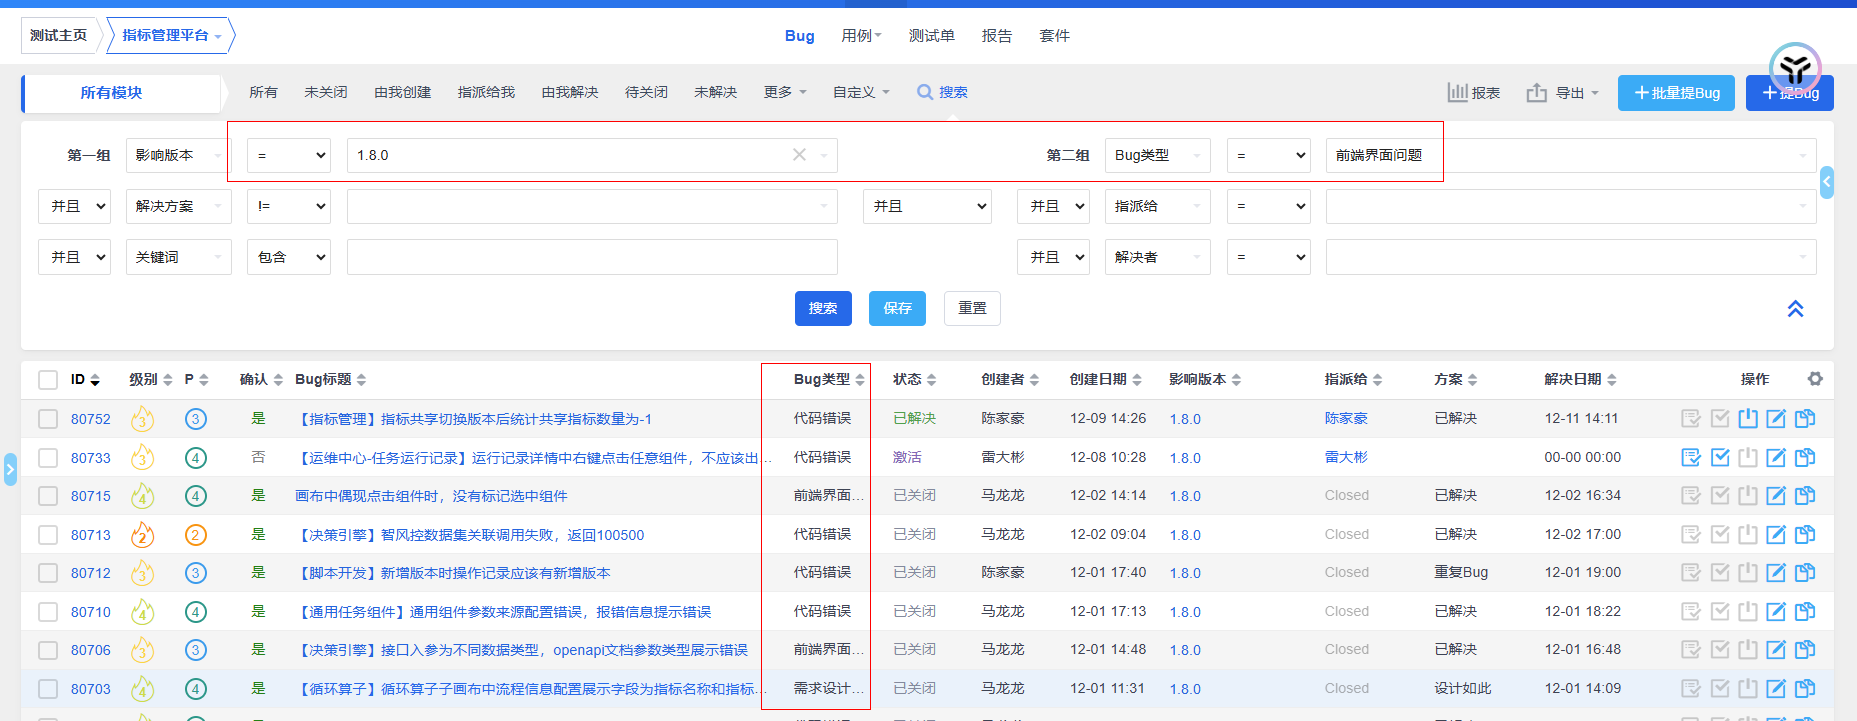
Task: Open the table column settings gear
Action: click(1815, 379)
